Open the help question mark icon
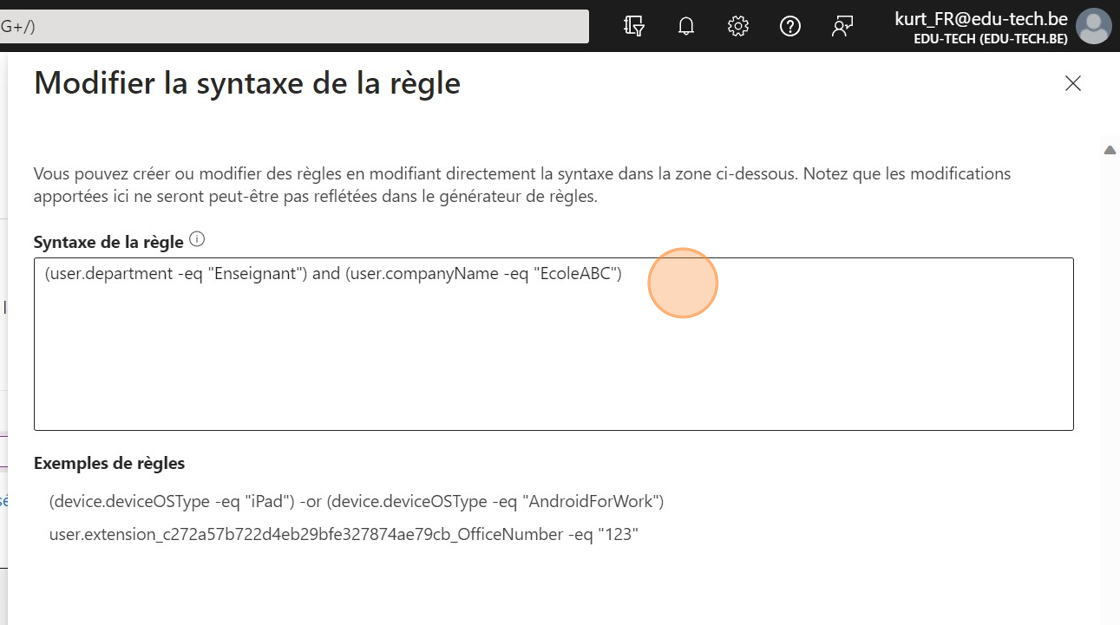This screenshot has height=625, width=1120. point(790,26)
